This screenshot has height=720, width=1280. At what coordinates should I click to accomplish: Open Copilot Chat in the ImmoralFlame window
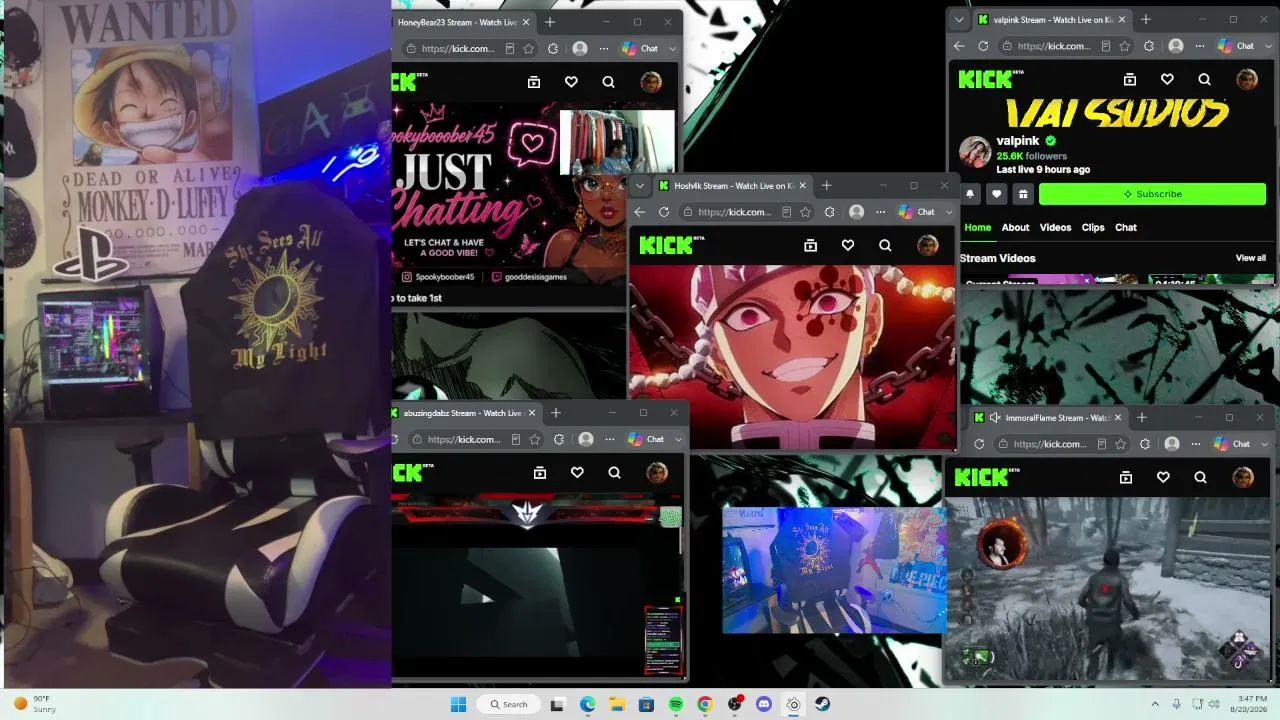pos(1233,444)
